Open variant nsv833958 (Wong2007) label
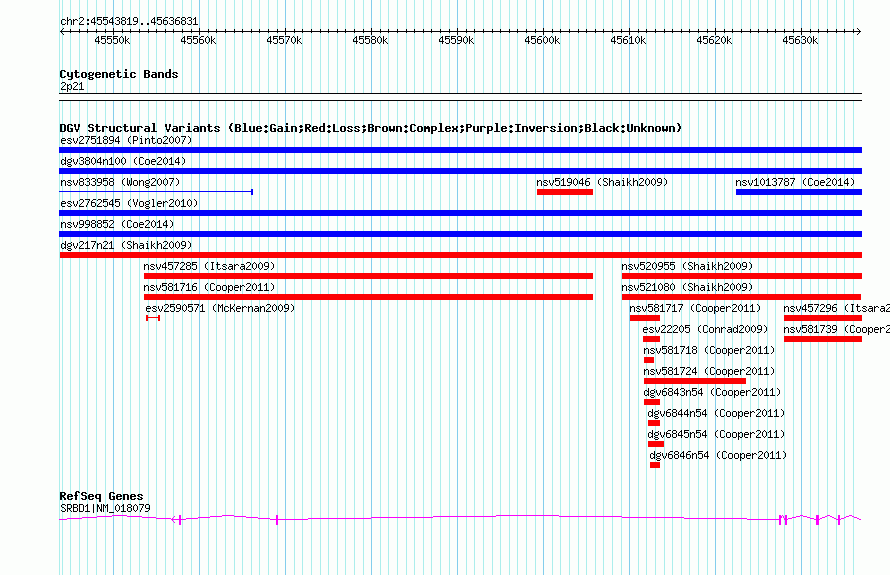The image size is (890, 575). click(x=120, y=182)
